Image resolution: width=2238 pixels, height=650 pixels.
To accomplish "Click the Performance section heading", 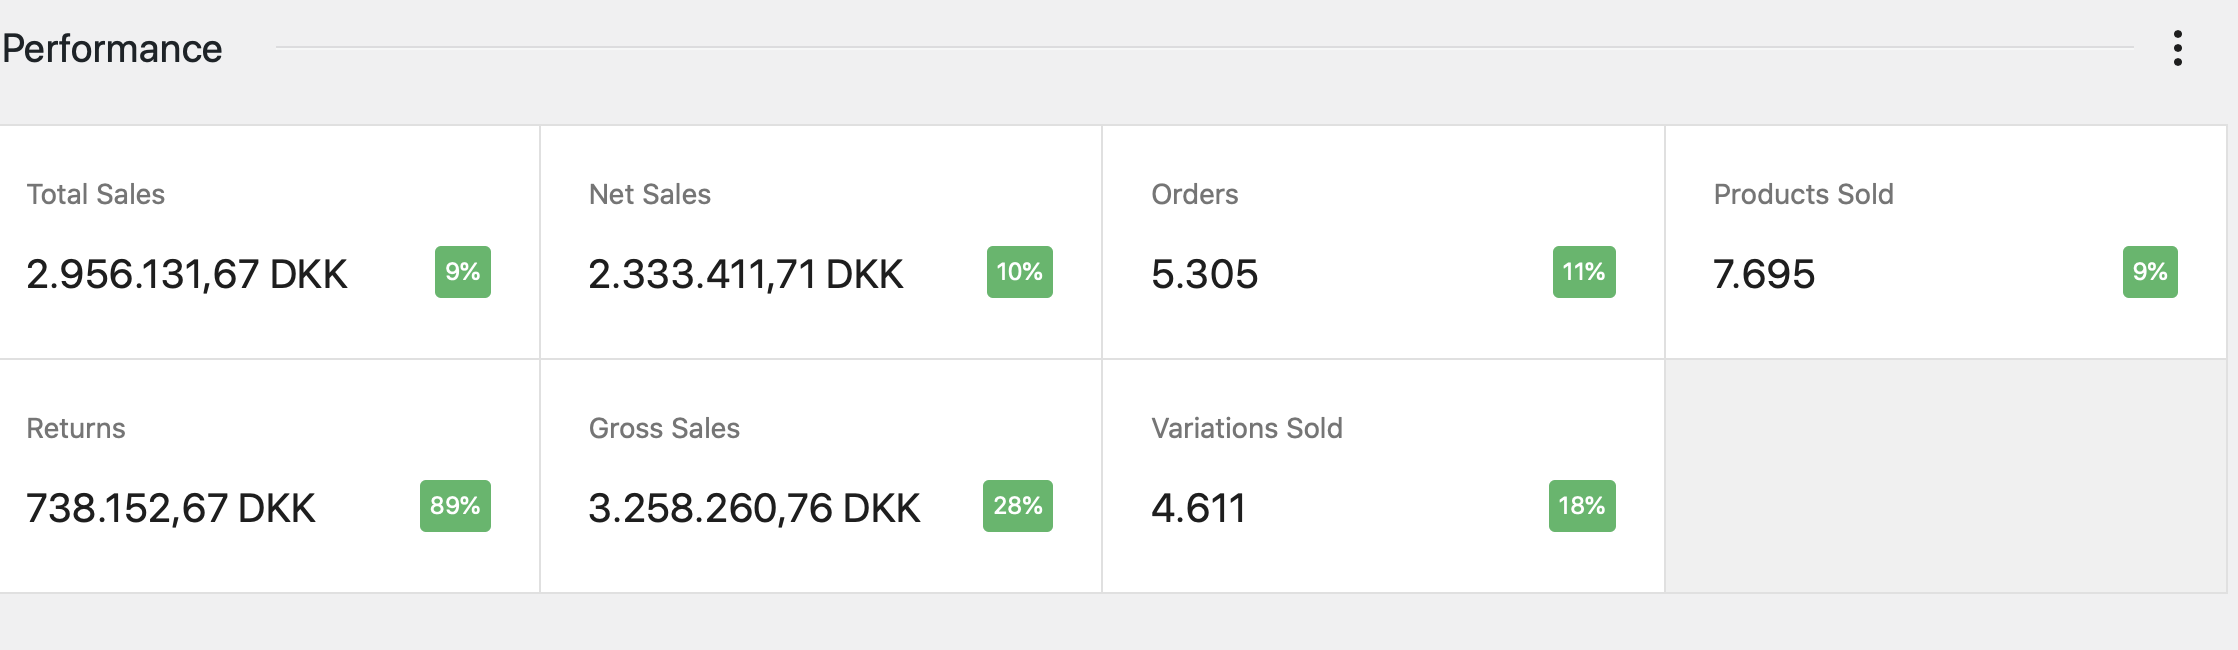I will tap(112, 48).
